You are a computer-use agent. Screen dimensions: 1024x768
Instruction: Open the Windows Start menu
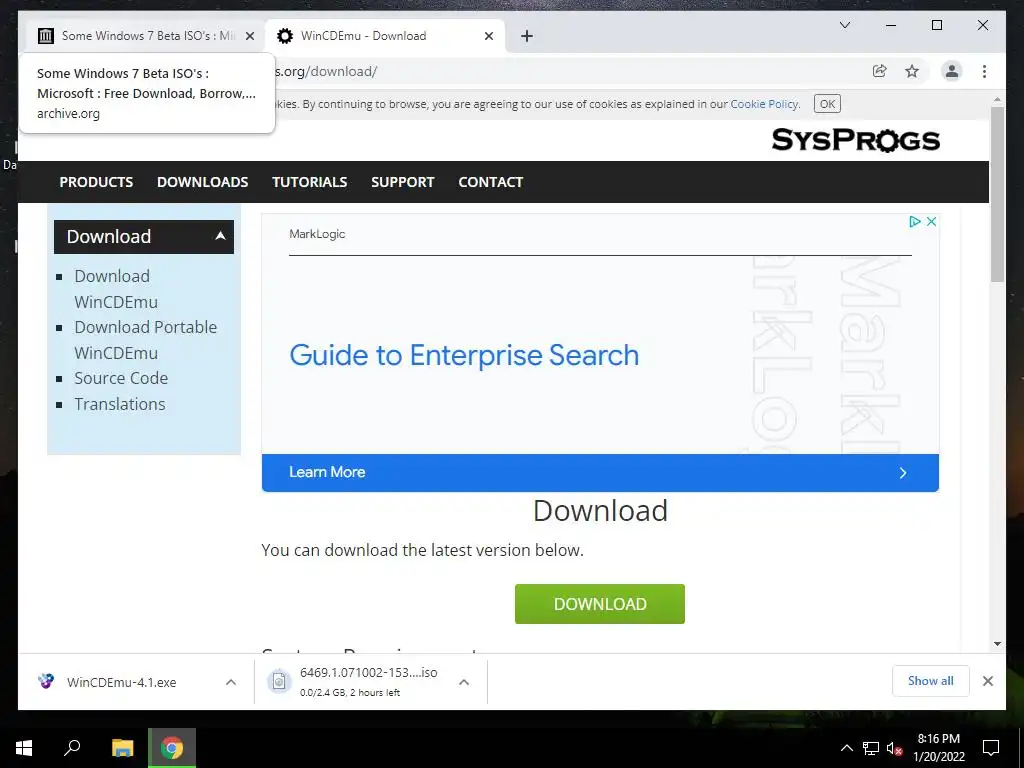click(24, 748)
